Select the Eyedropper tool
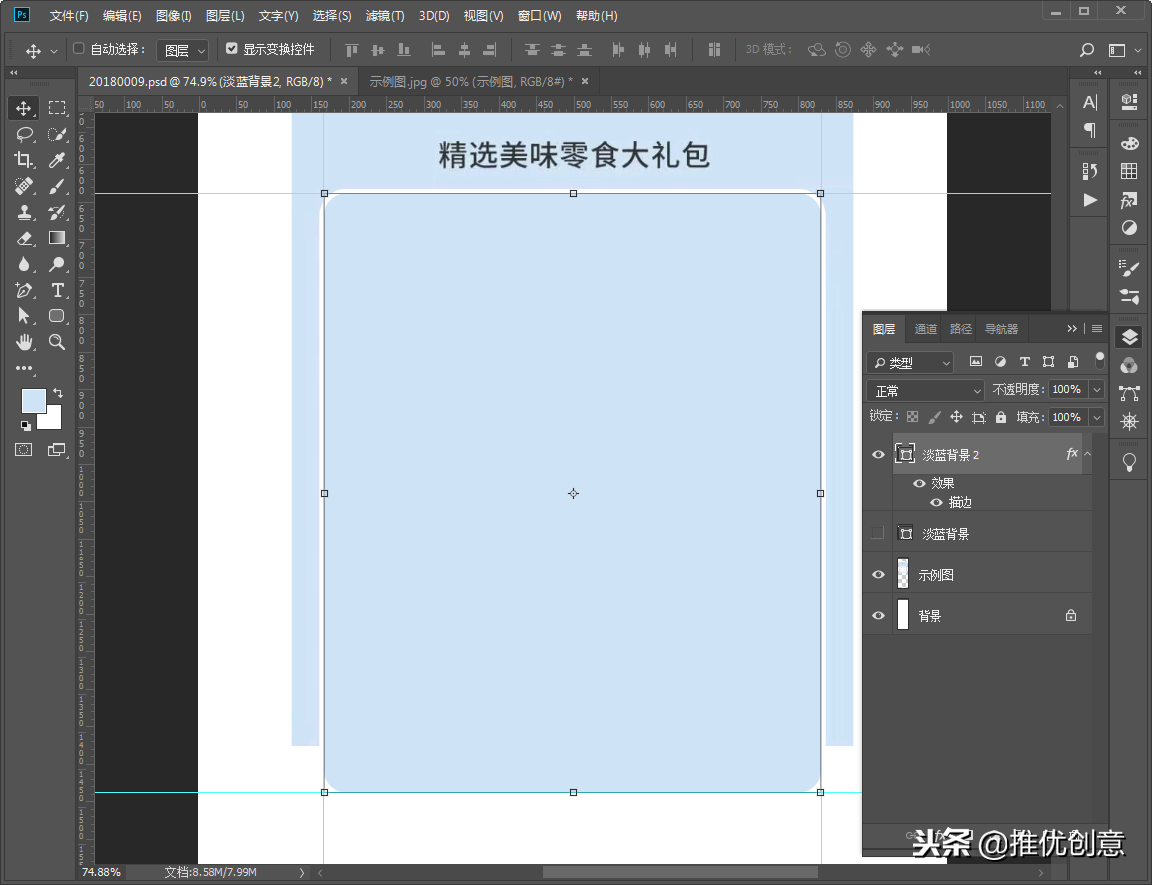 (x=57, y=160)
